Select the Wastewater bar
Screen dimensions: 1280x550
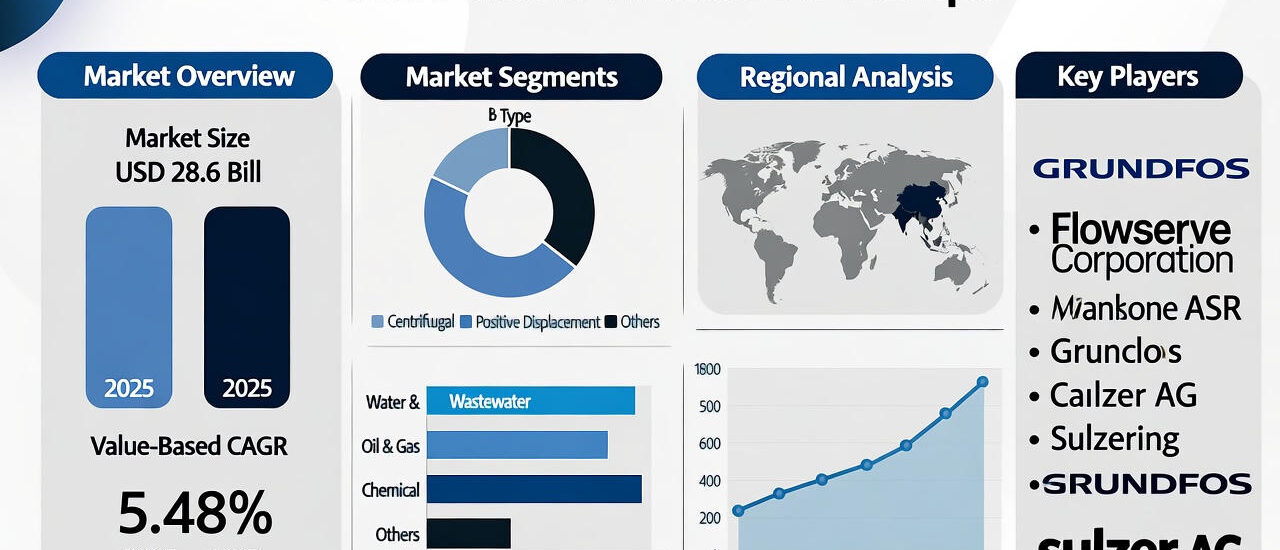(x=531, y=401)
